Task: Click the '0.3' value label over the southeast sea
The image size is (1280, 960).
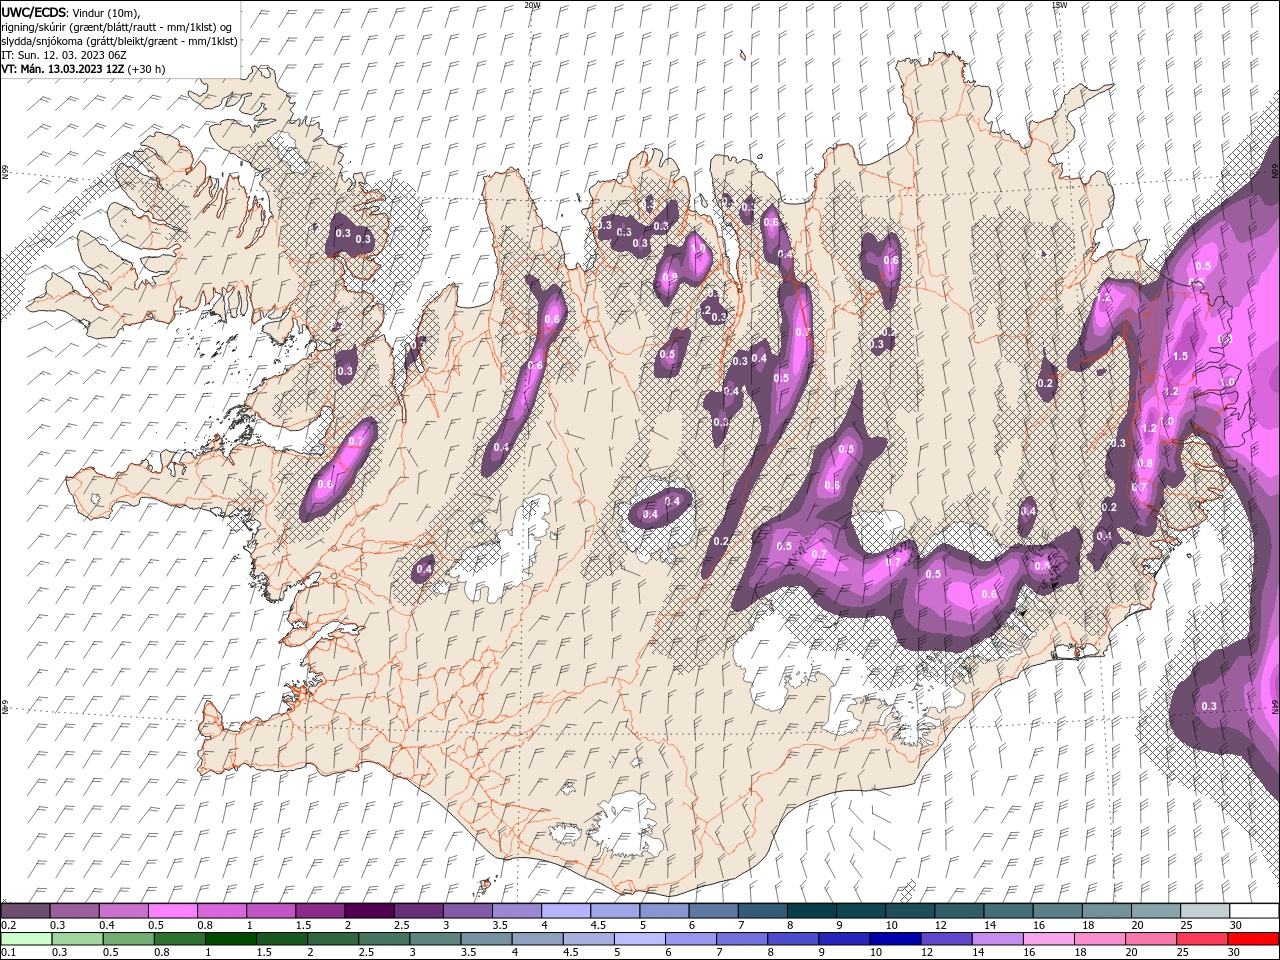Action: 1209,706
